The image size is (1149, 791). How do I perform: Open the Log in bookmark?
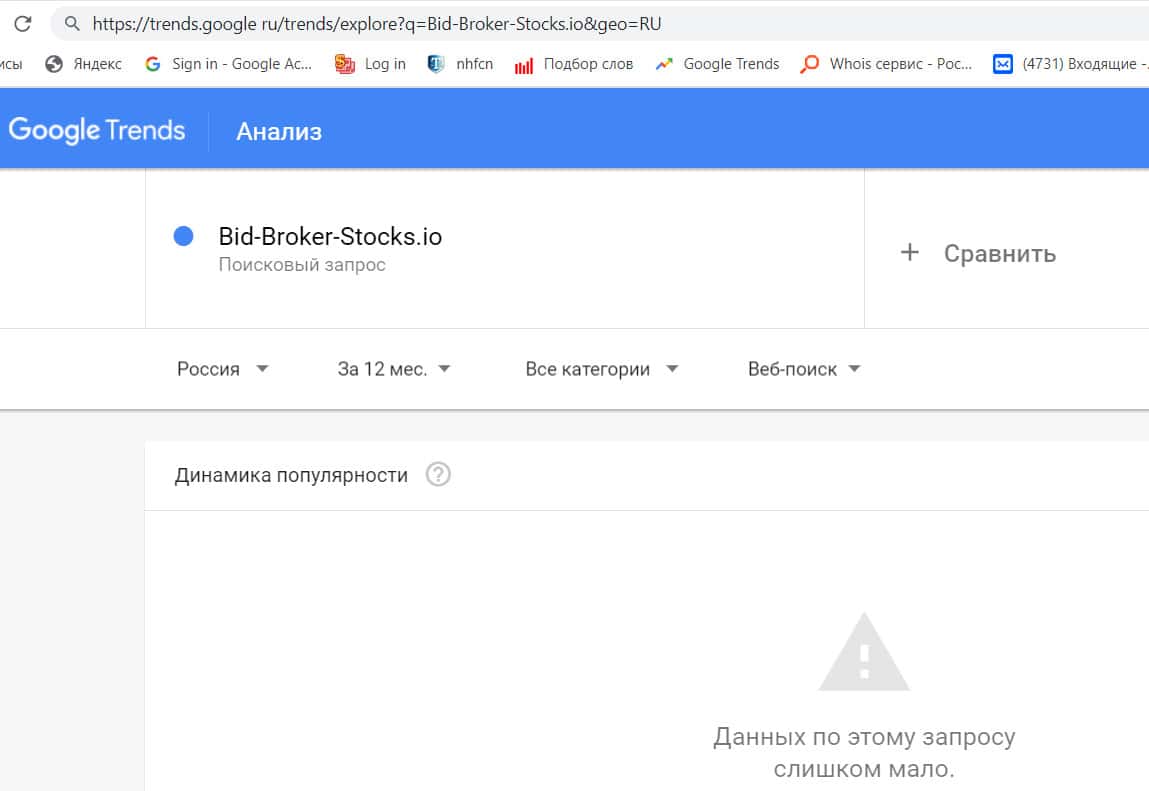pyautogui.click(x=371, y=64)
